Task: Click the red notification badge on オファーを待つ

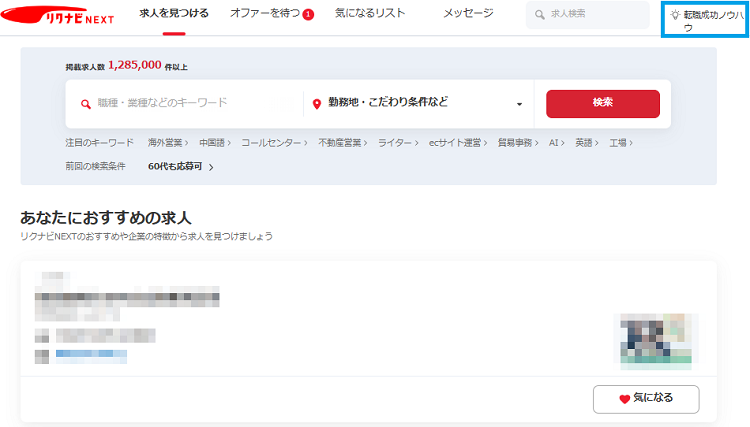Action: click(x=308, y=15)
